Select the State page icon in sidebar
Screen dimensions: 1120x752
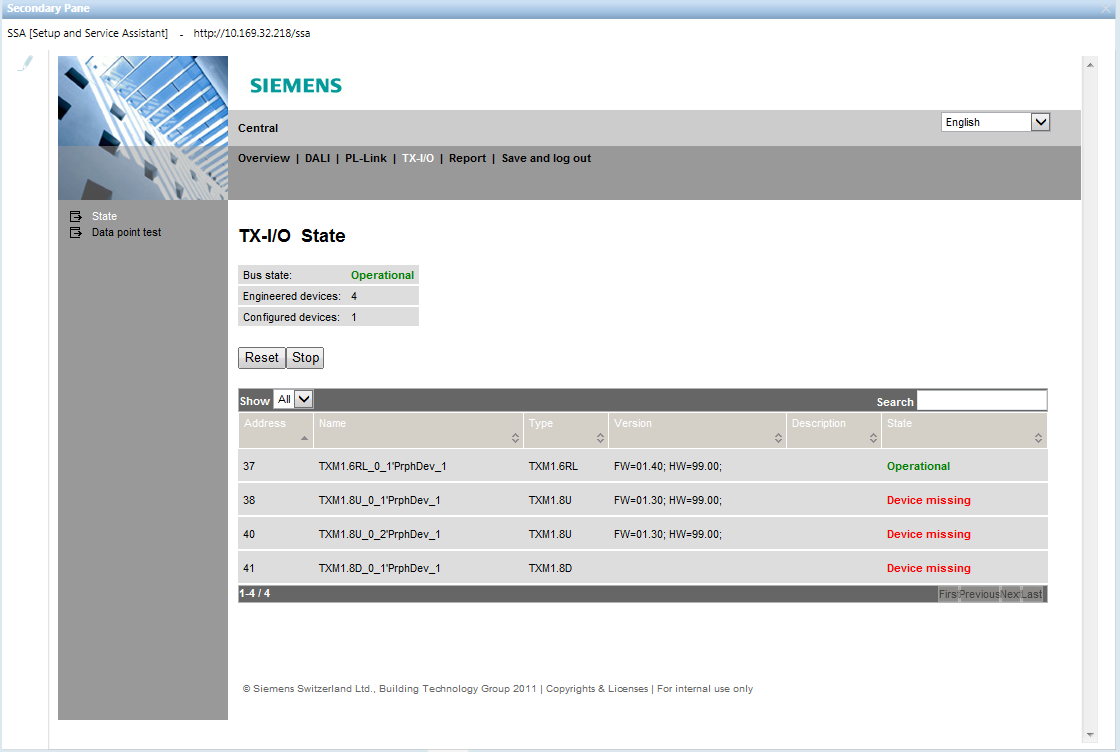point(76,215)
